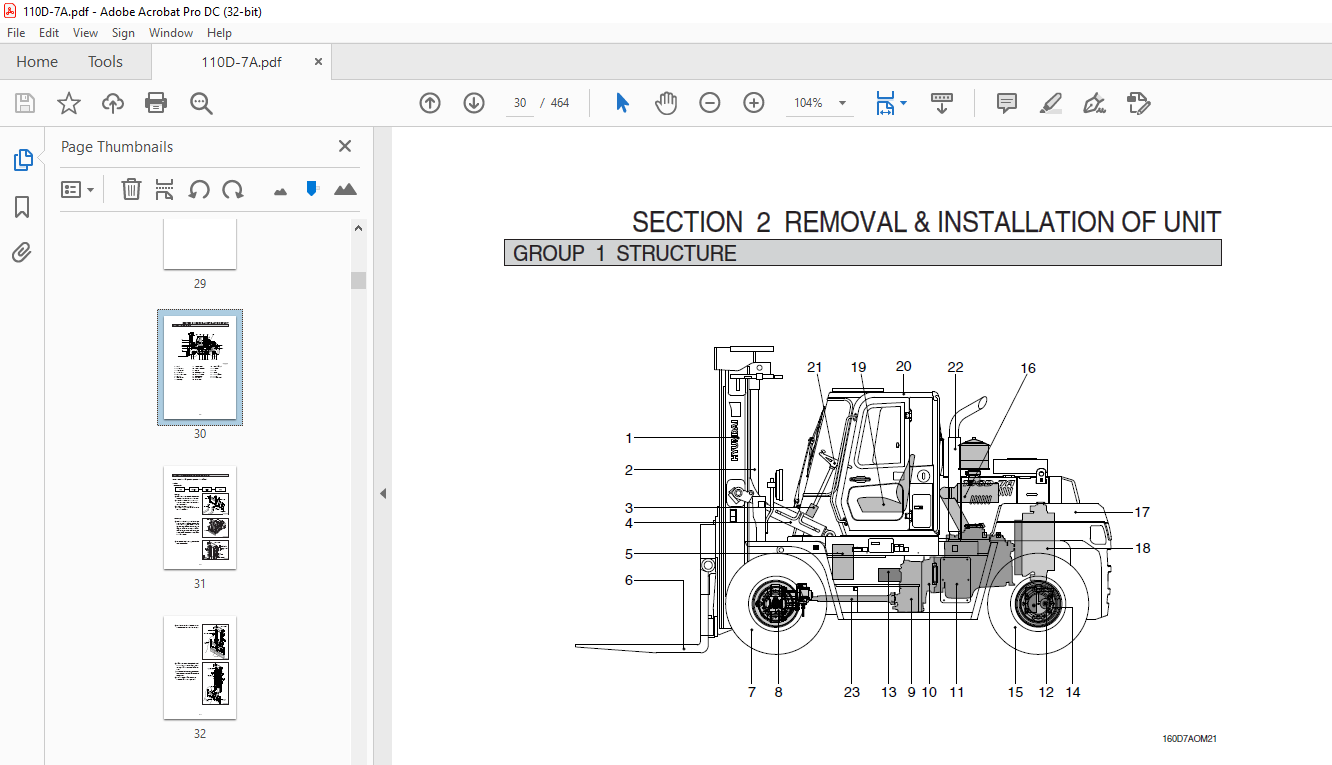Click the figure code 160D7AOM21
Viewport: 1332px width, 765px height.
coord(1189,739)
